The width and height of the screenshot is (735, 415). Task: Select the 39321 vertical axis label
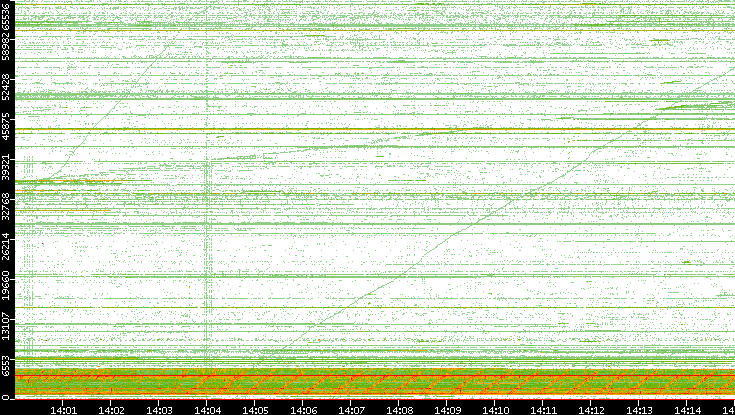click(5, 166)
